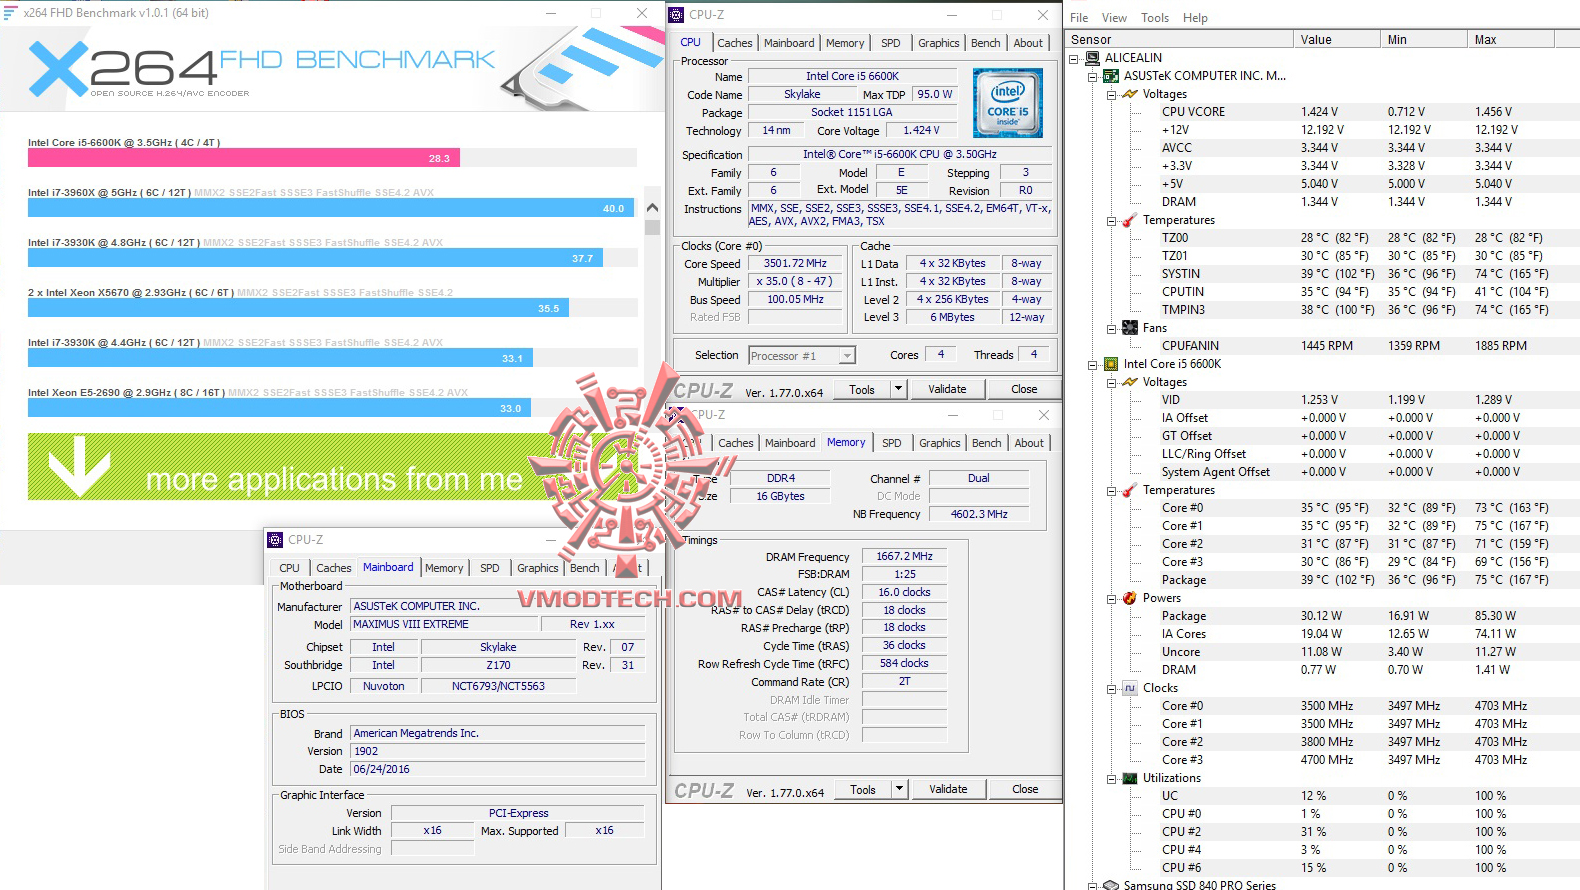Collapse the Utilizations node

point(1111,779)
